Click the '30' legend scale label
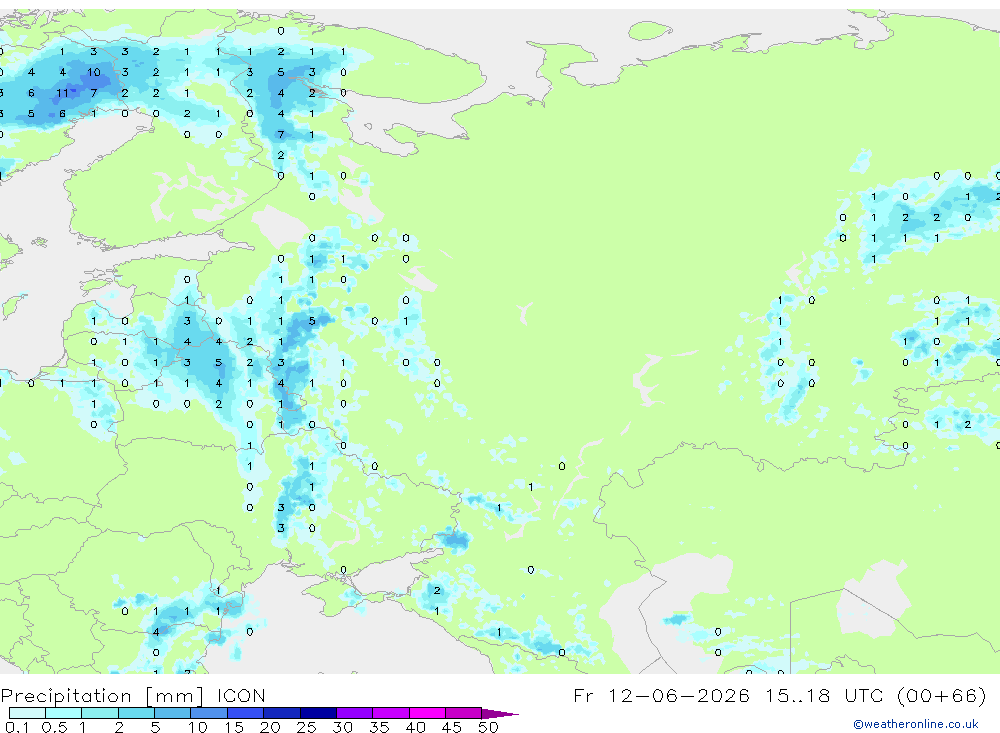 (x=343, y=727)
